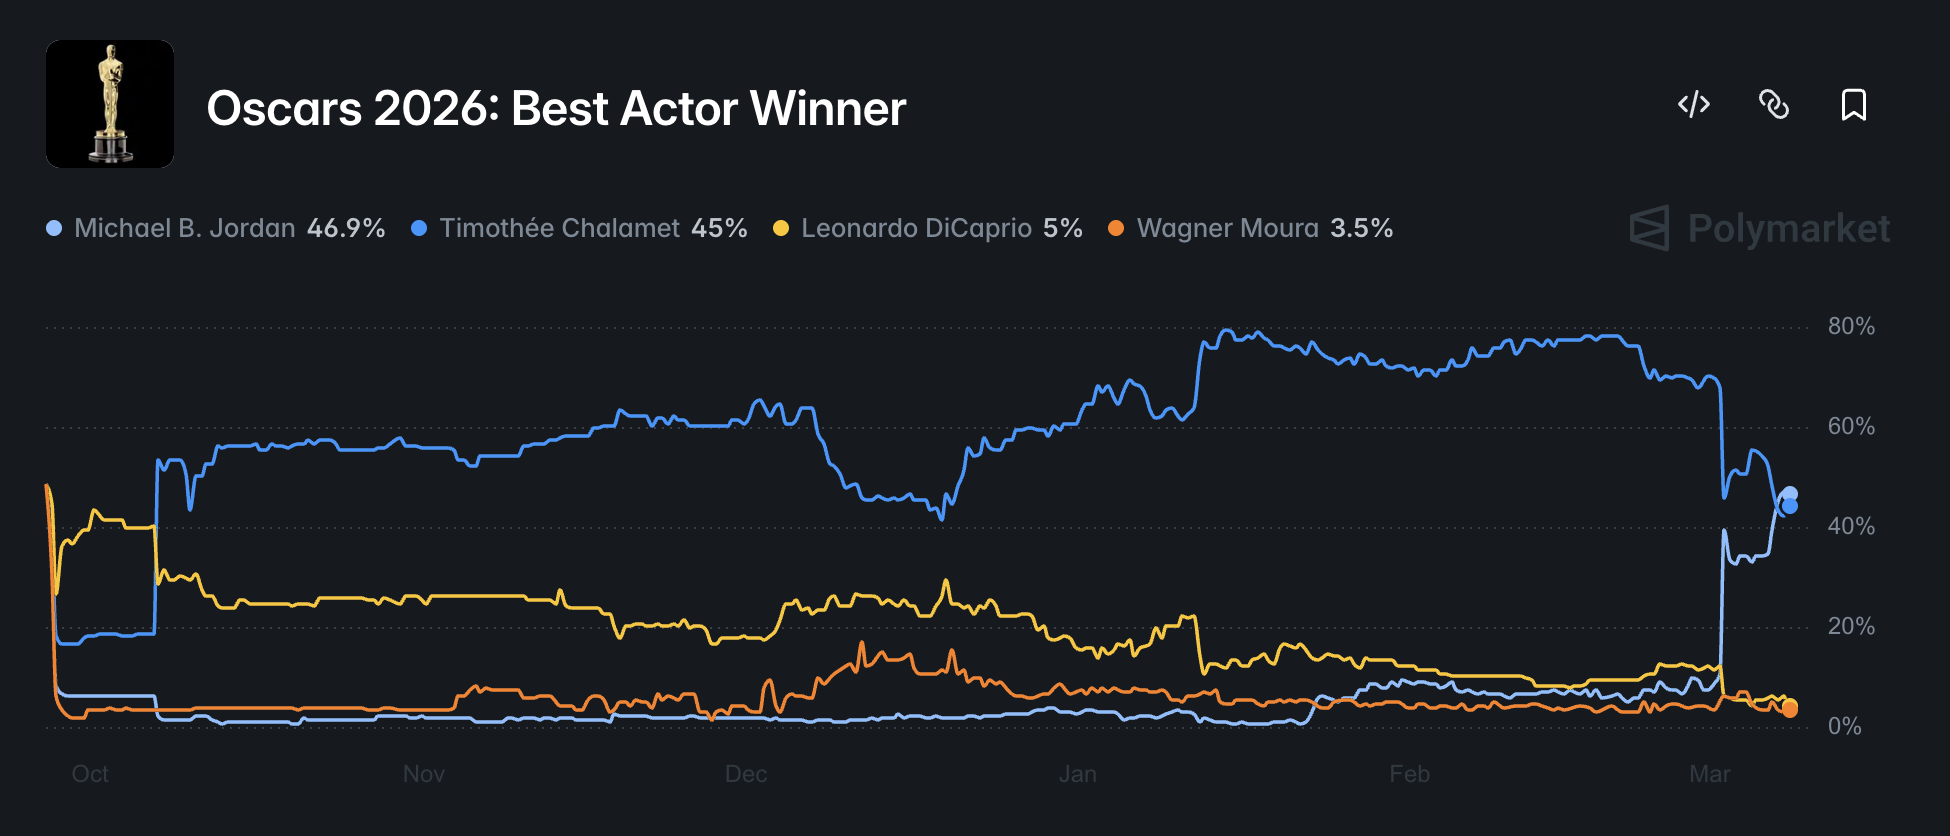
Task: Toggle the Leonardo DiCaprio legend entry
Action: coord(917,228)
